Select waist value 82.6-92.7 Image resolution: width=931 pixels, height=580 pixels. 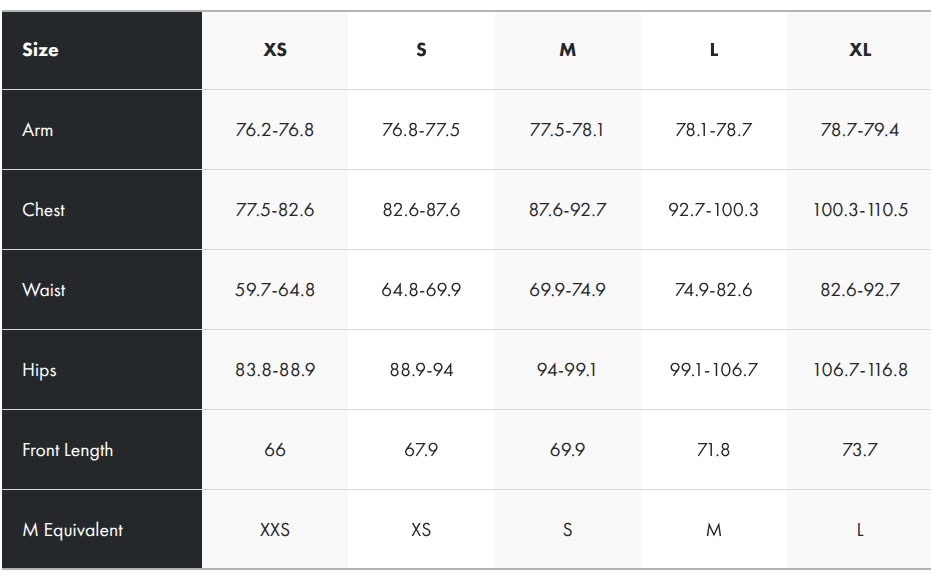pyautogui.click(x=860, y=290)
